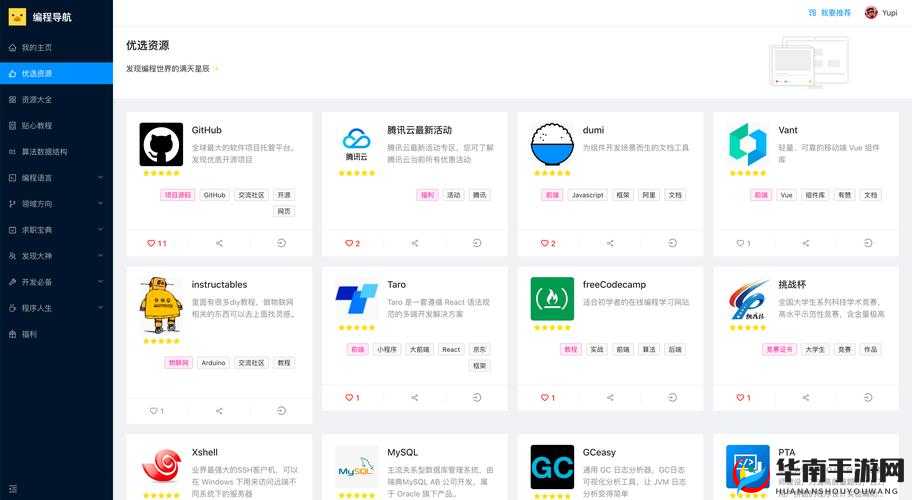Click the Arduino tag on instructables card
The width and height of the screenshot is (912, 500).
[x=213, y=363]
